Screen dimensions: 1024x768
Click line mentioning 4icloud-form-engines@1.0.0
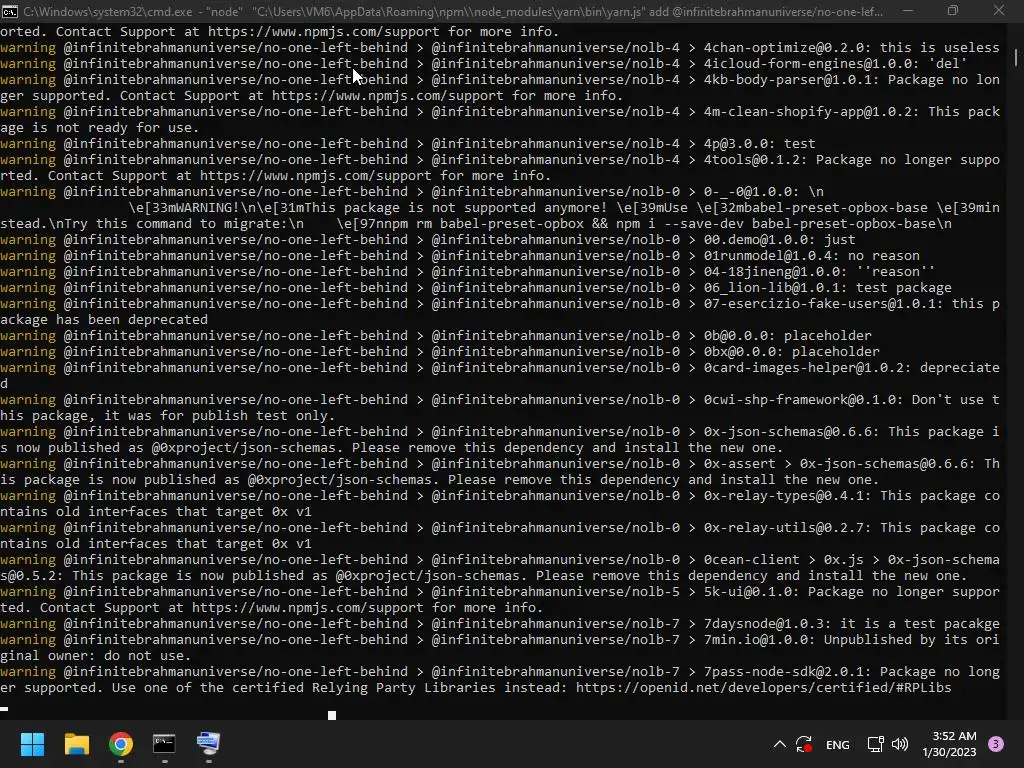(x=484, y=63)
